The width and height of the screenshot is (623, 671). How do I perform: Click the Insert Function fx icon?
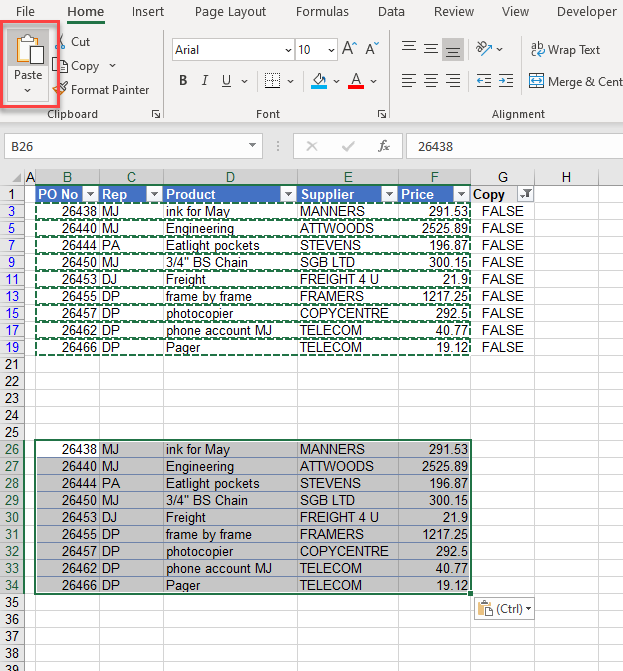point(383,146)
